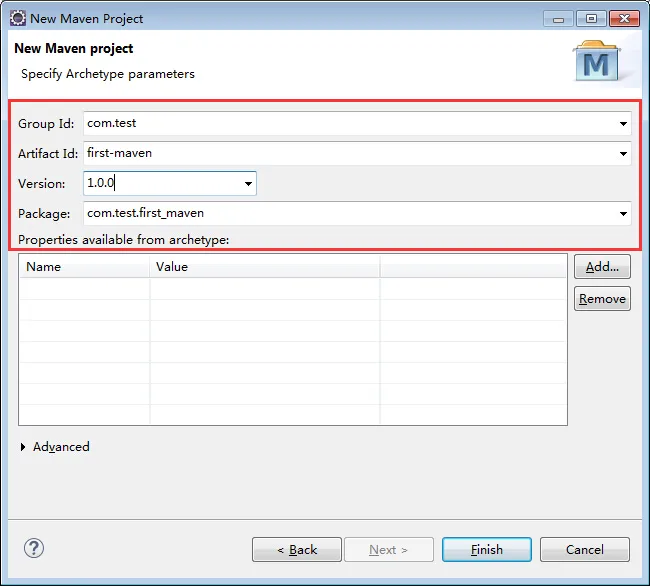Viewport: 650px width, 586px height.
Task: Cancel the New Maven Project dialog
Action: (x=585, y=550)
